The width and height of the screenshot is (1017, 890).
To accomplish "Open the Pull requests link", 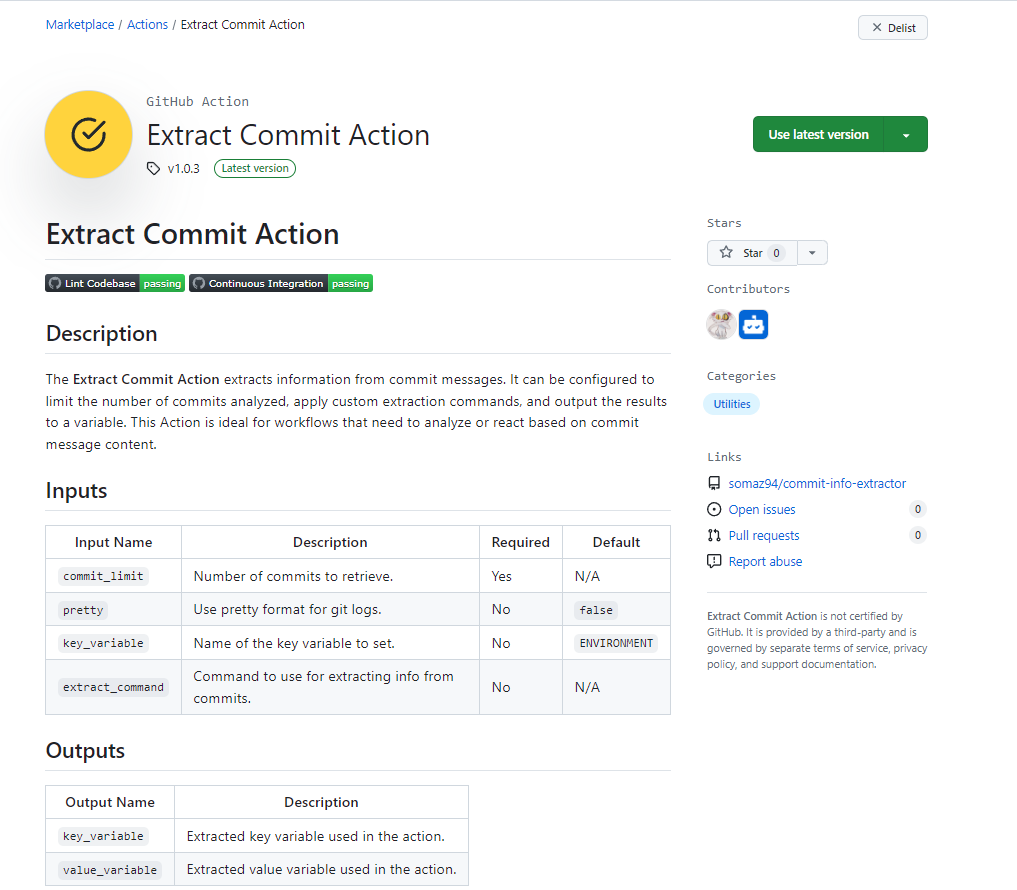I will point(763,535).
